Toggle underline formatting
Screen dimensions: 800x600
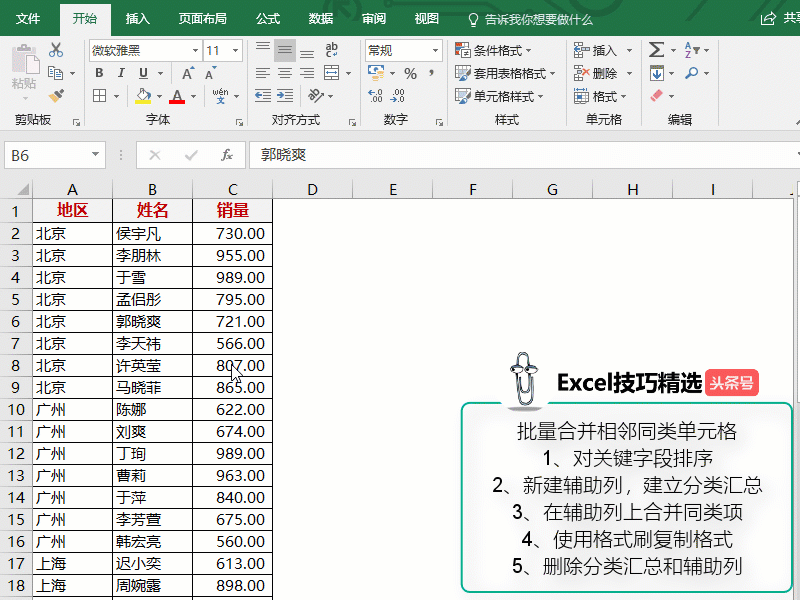pyautogui.click(x=143, y=73)
